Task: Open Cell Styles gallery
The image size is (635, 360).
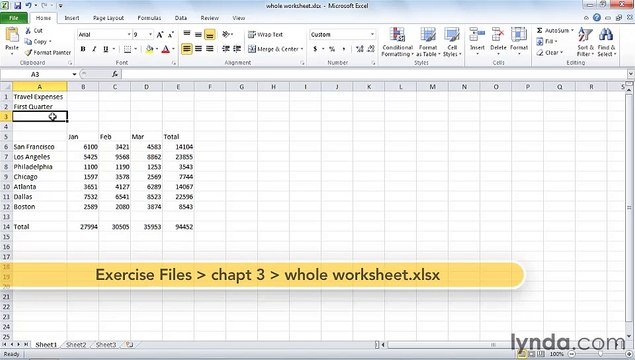Action: click(452, 42)
